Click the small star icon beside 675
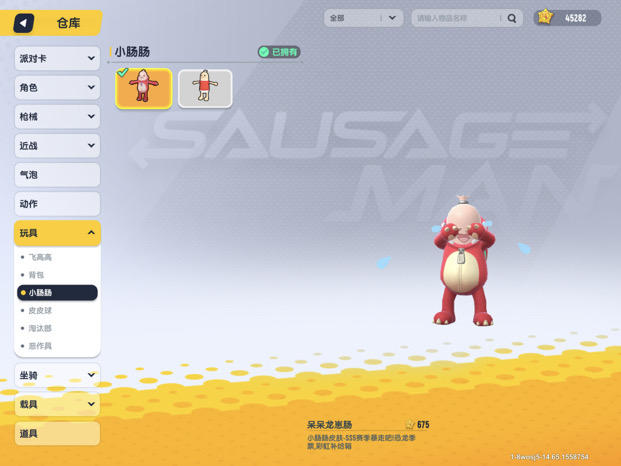The width and height of the screenshot is (621, 466). [410, 425]
